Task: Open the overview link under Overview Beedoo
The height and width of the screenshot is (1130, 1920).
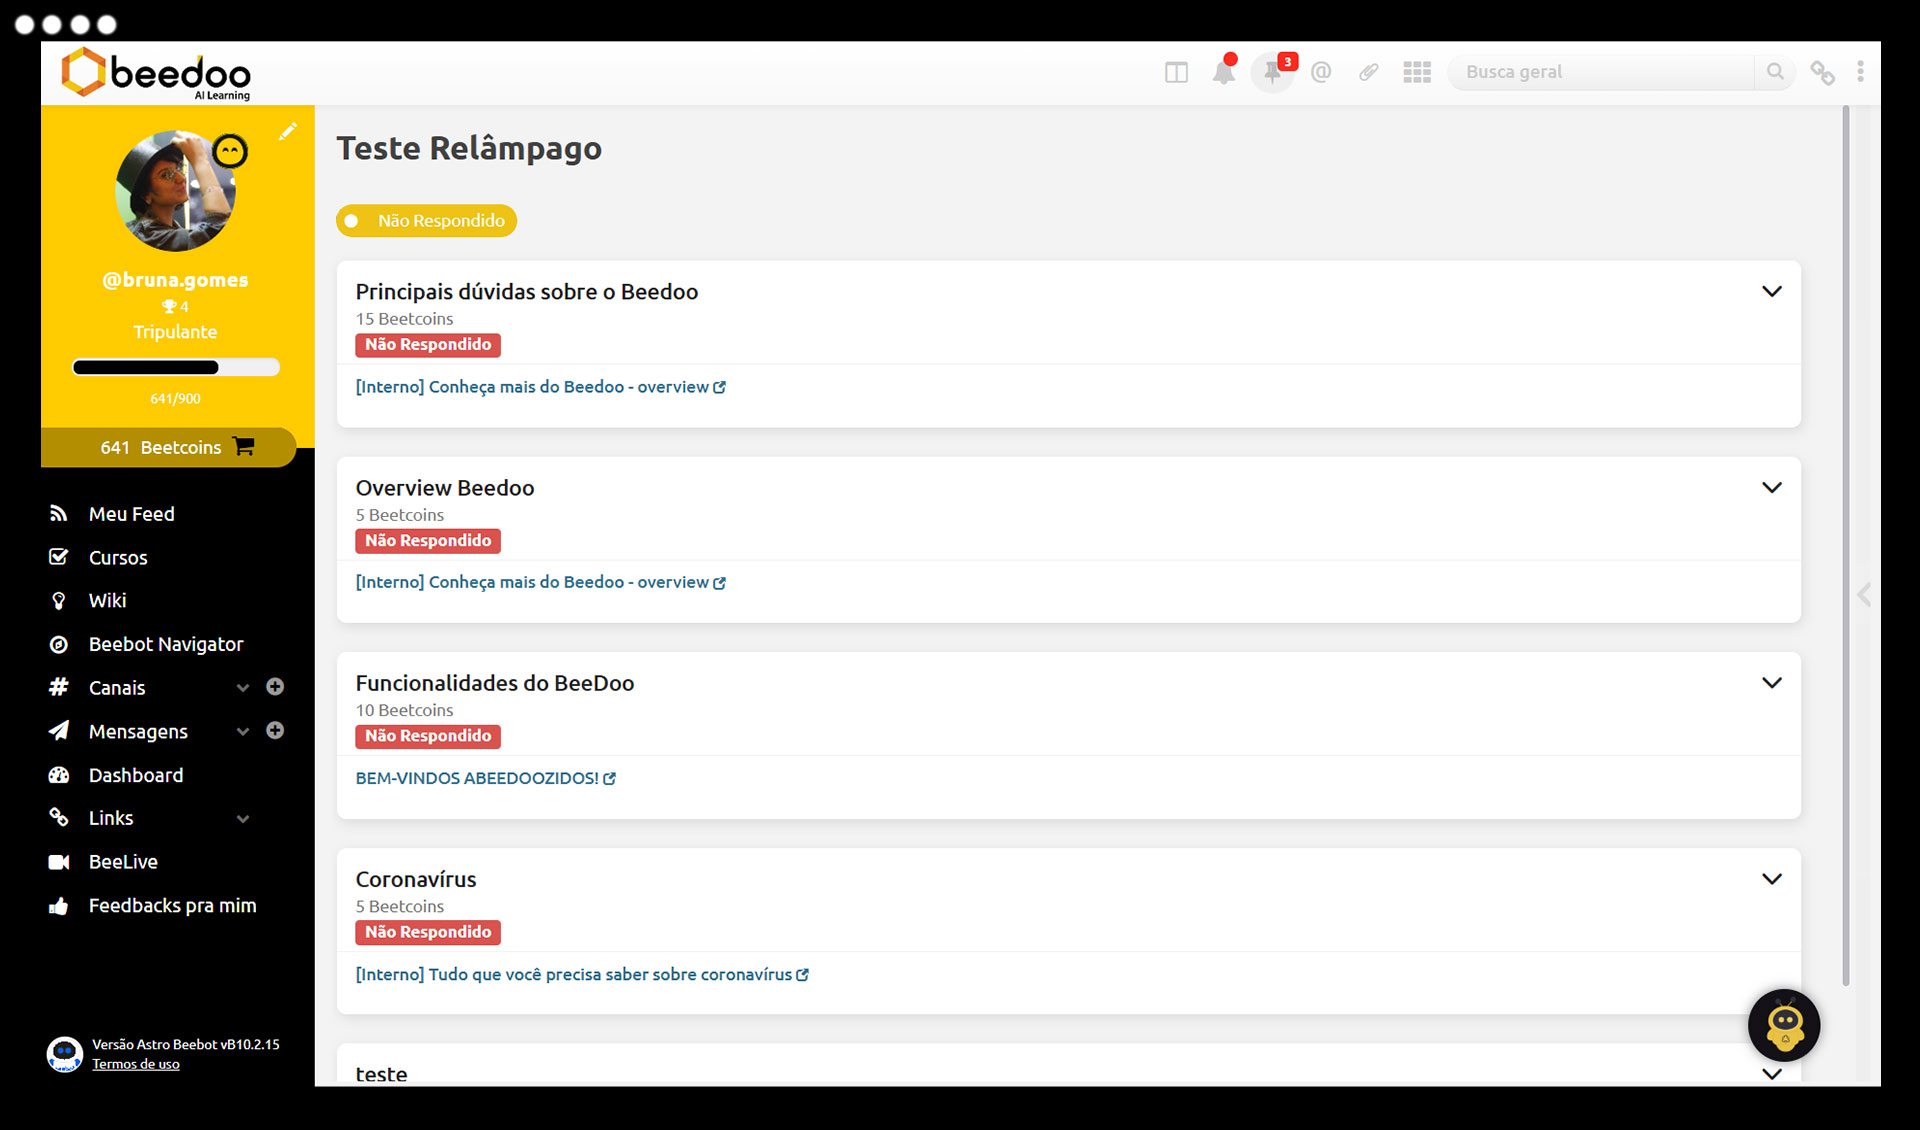Action: click(x=540, y=582)
